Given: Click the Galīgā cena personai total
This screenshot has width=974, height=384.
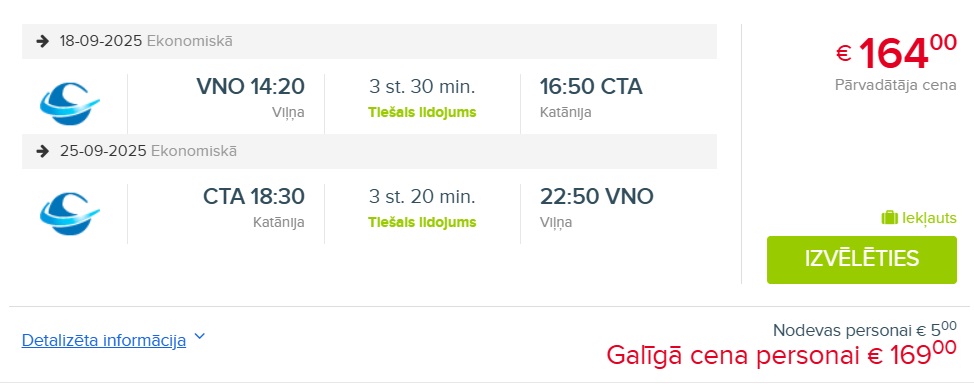Looking at the screenshot, I should click(x=781, y=355).
